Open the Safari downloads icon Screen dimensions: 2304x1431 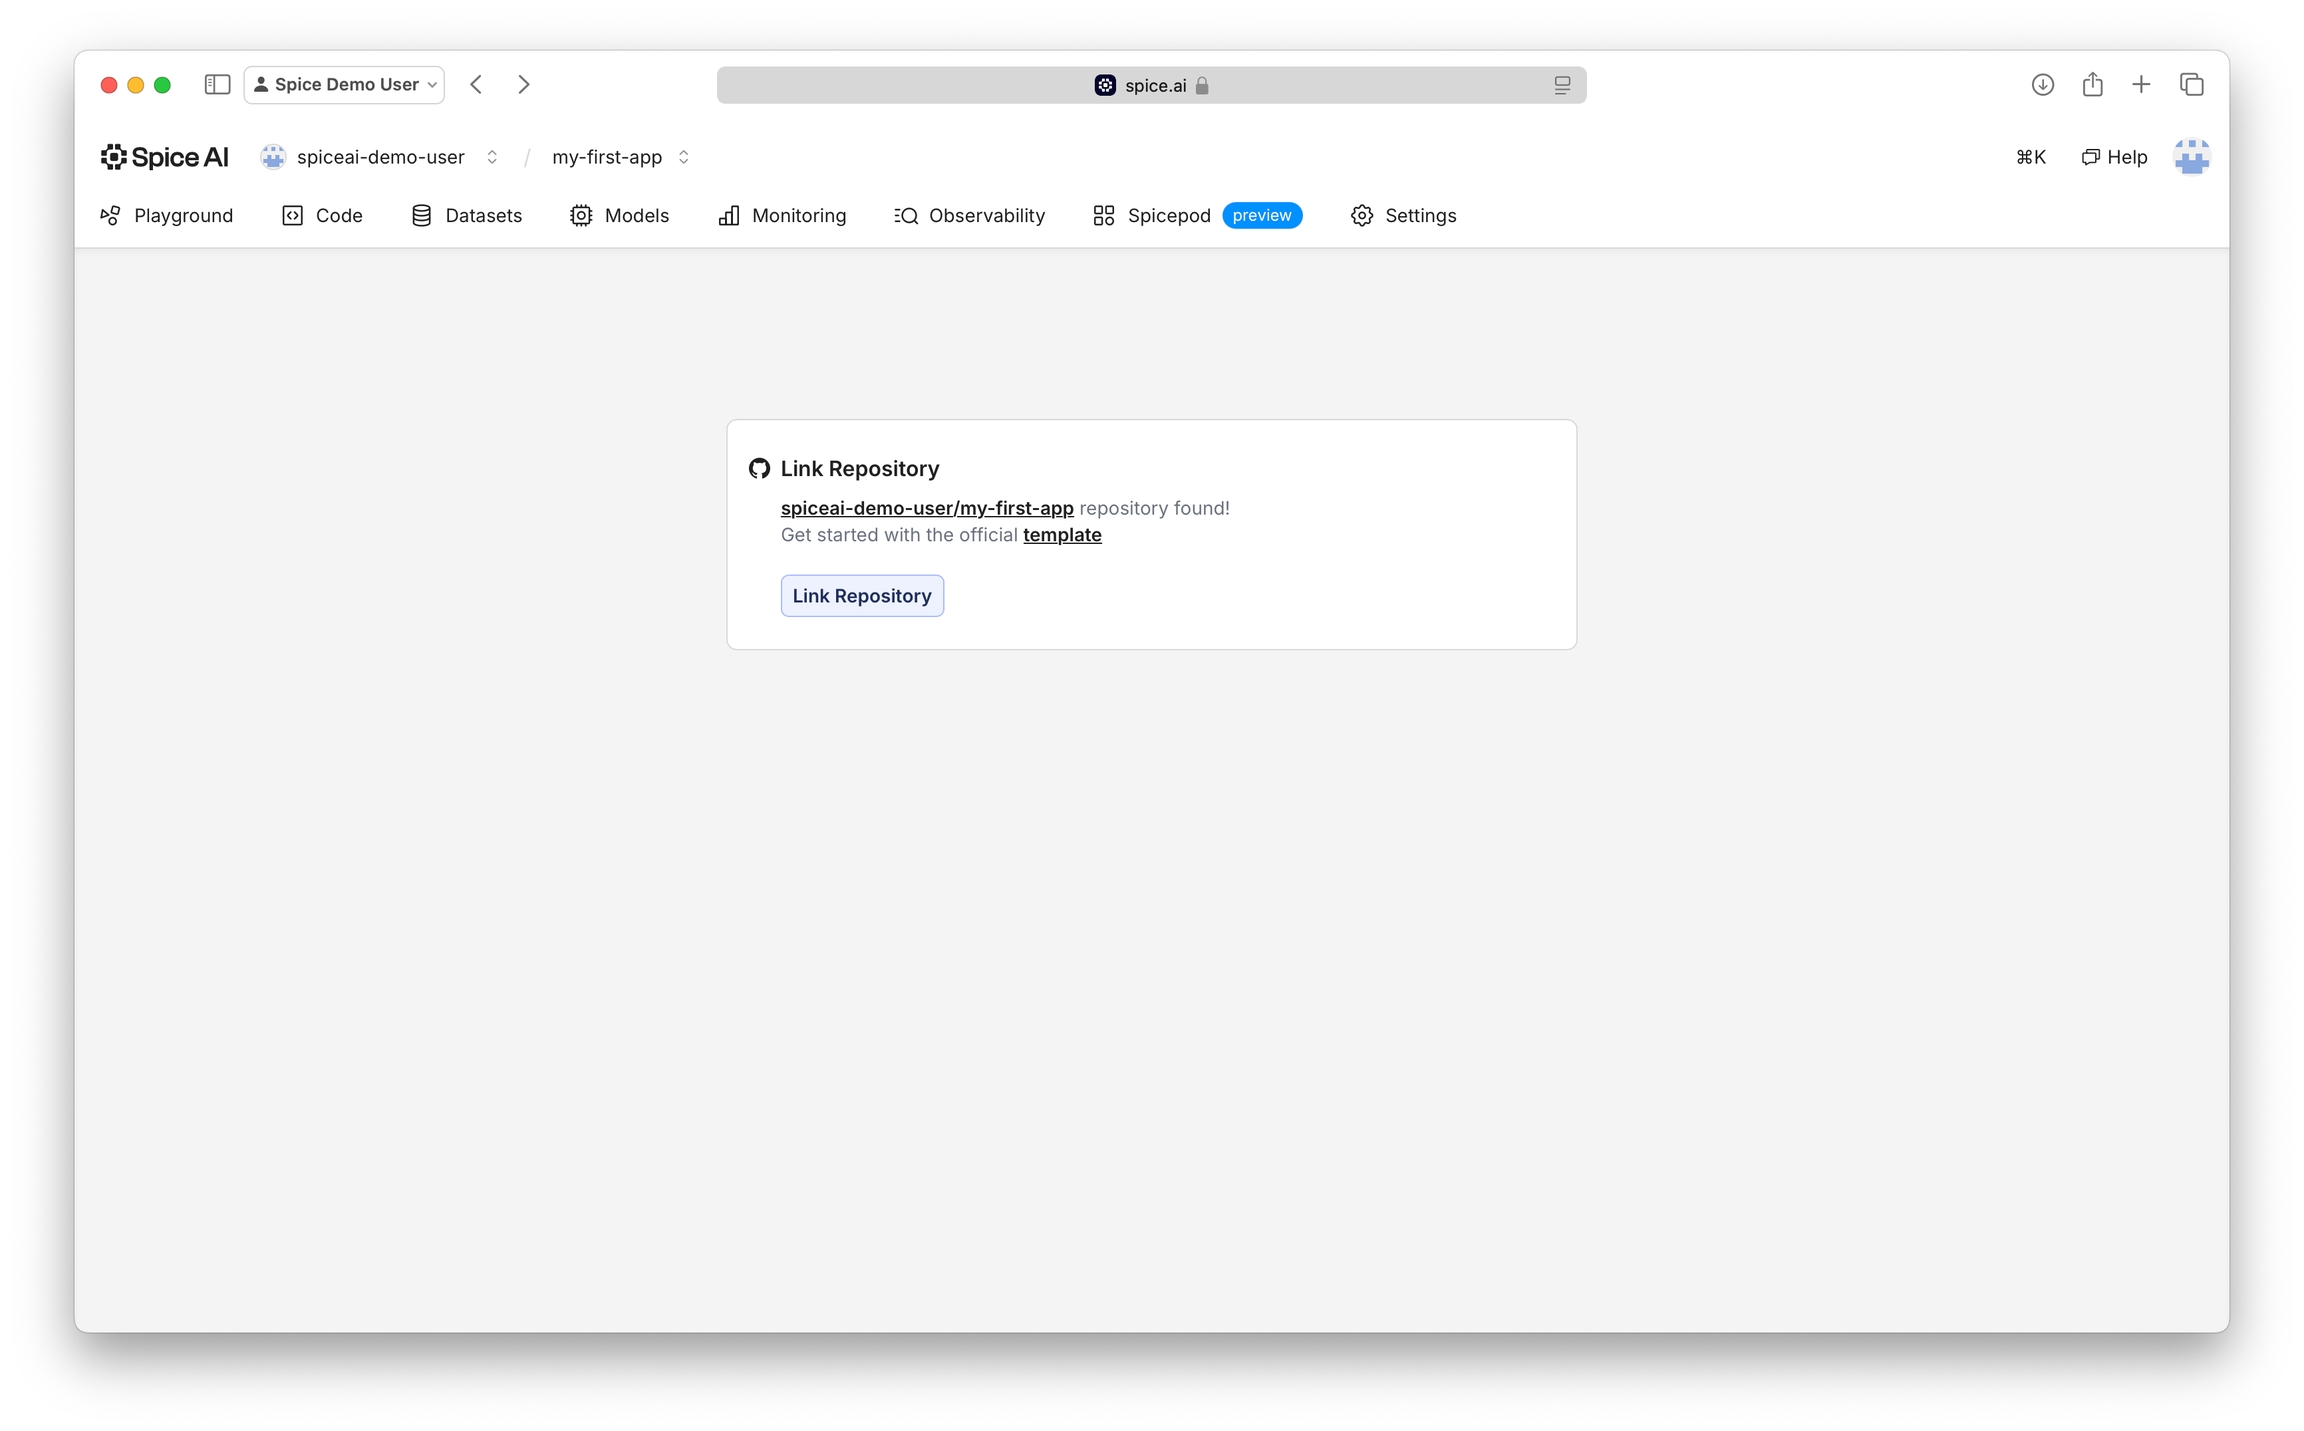point(2042,85)
